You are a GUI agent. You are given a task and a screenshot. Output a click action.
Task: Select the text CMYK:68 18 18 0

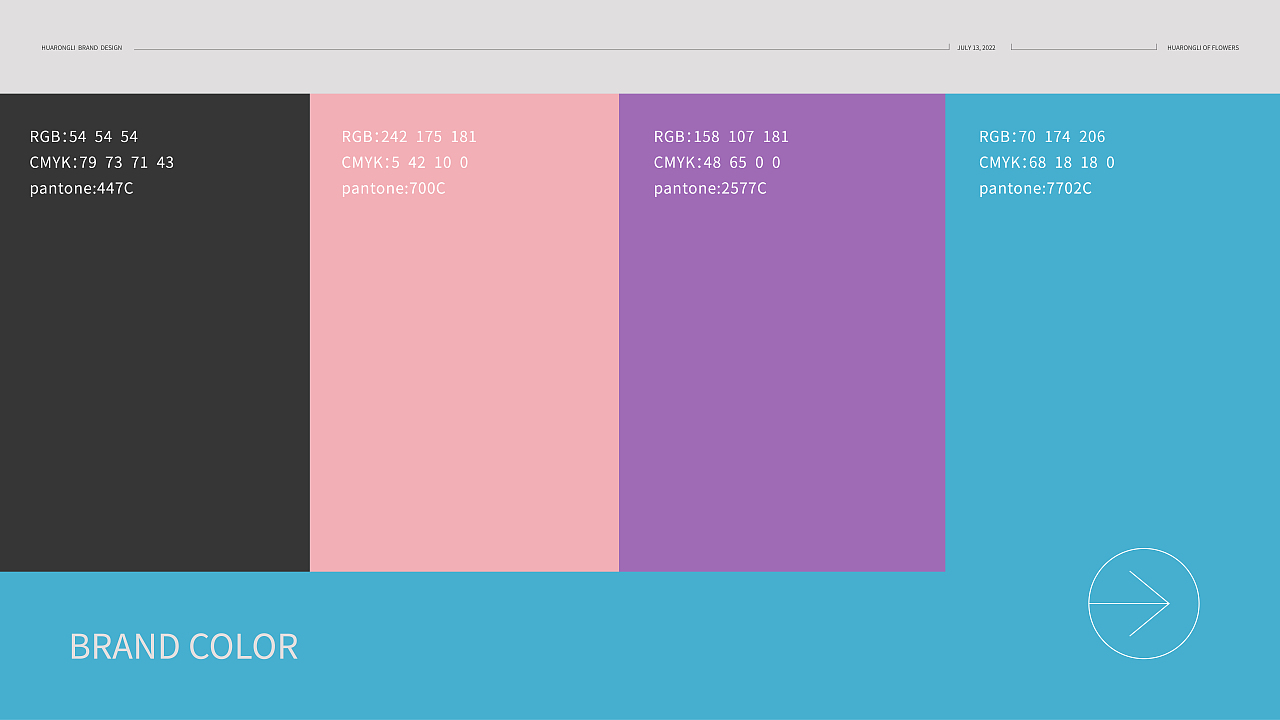coord(1046,162)
